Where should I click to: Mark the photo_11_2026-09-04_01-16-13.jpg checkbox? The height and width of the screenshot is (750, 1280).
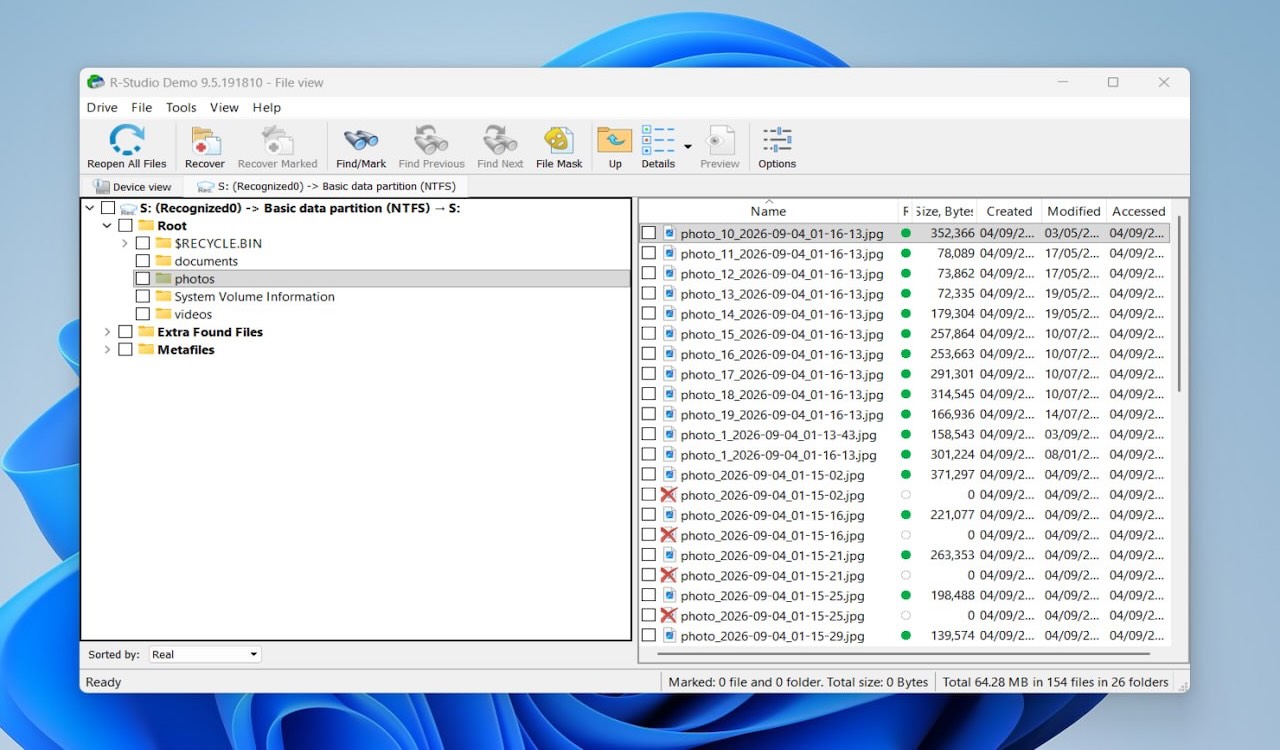coord(649,253)
